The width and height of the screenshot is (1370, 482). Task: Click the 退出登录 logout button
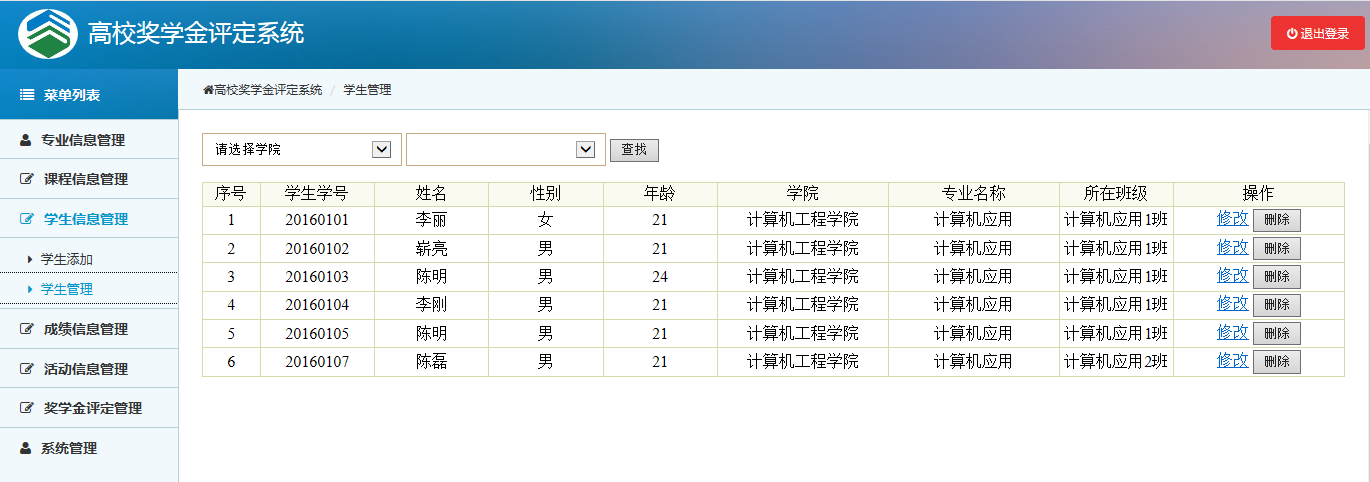pos(1317,33)
